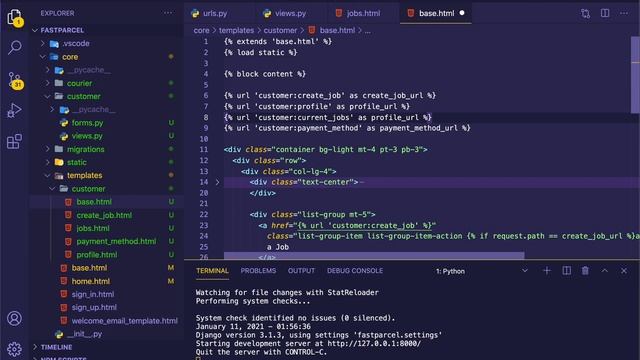Open the 1: Python terminal selector dropdown
Image resolution: width=640 pixels, height=360 pixels.
click(481, 271)
